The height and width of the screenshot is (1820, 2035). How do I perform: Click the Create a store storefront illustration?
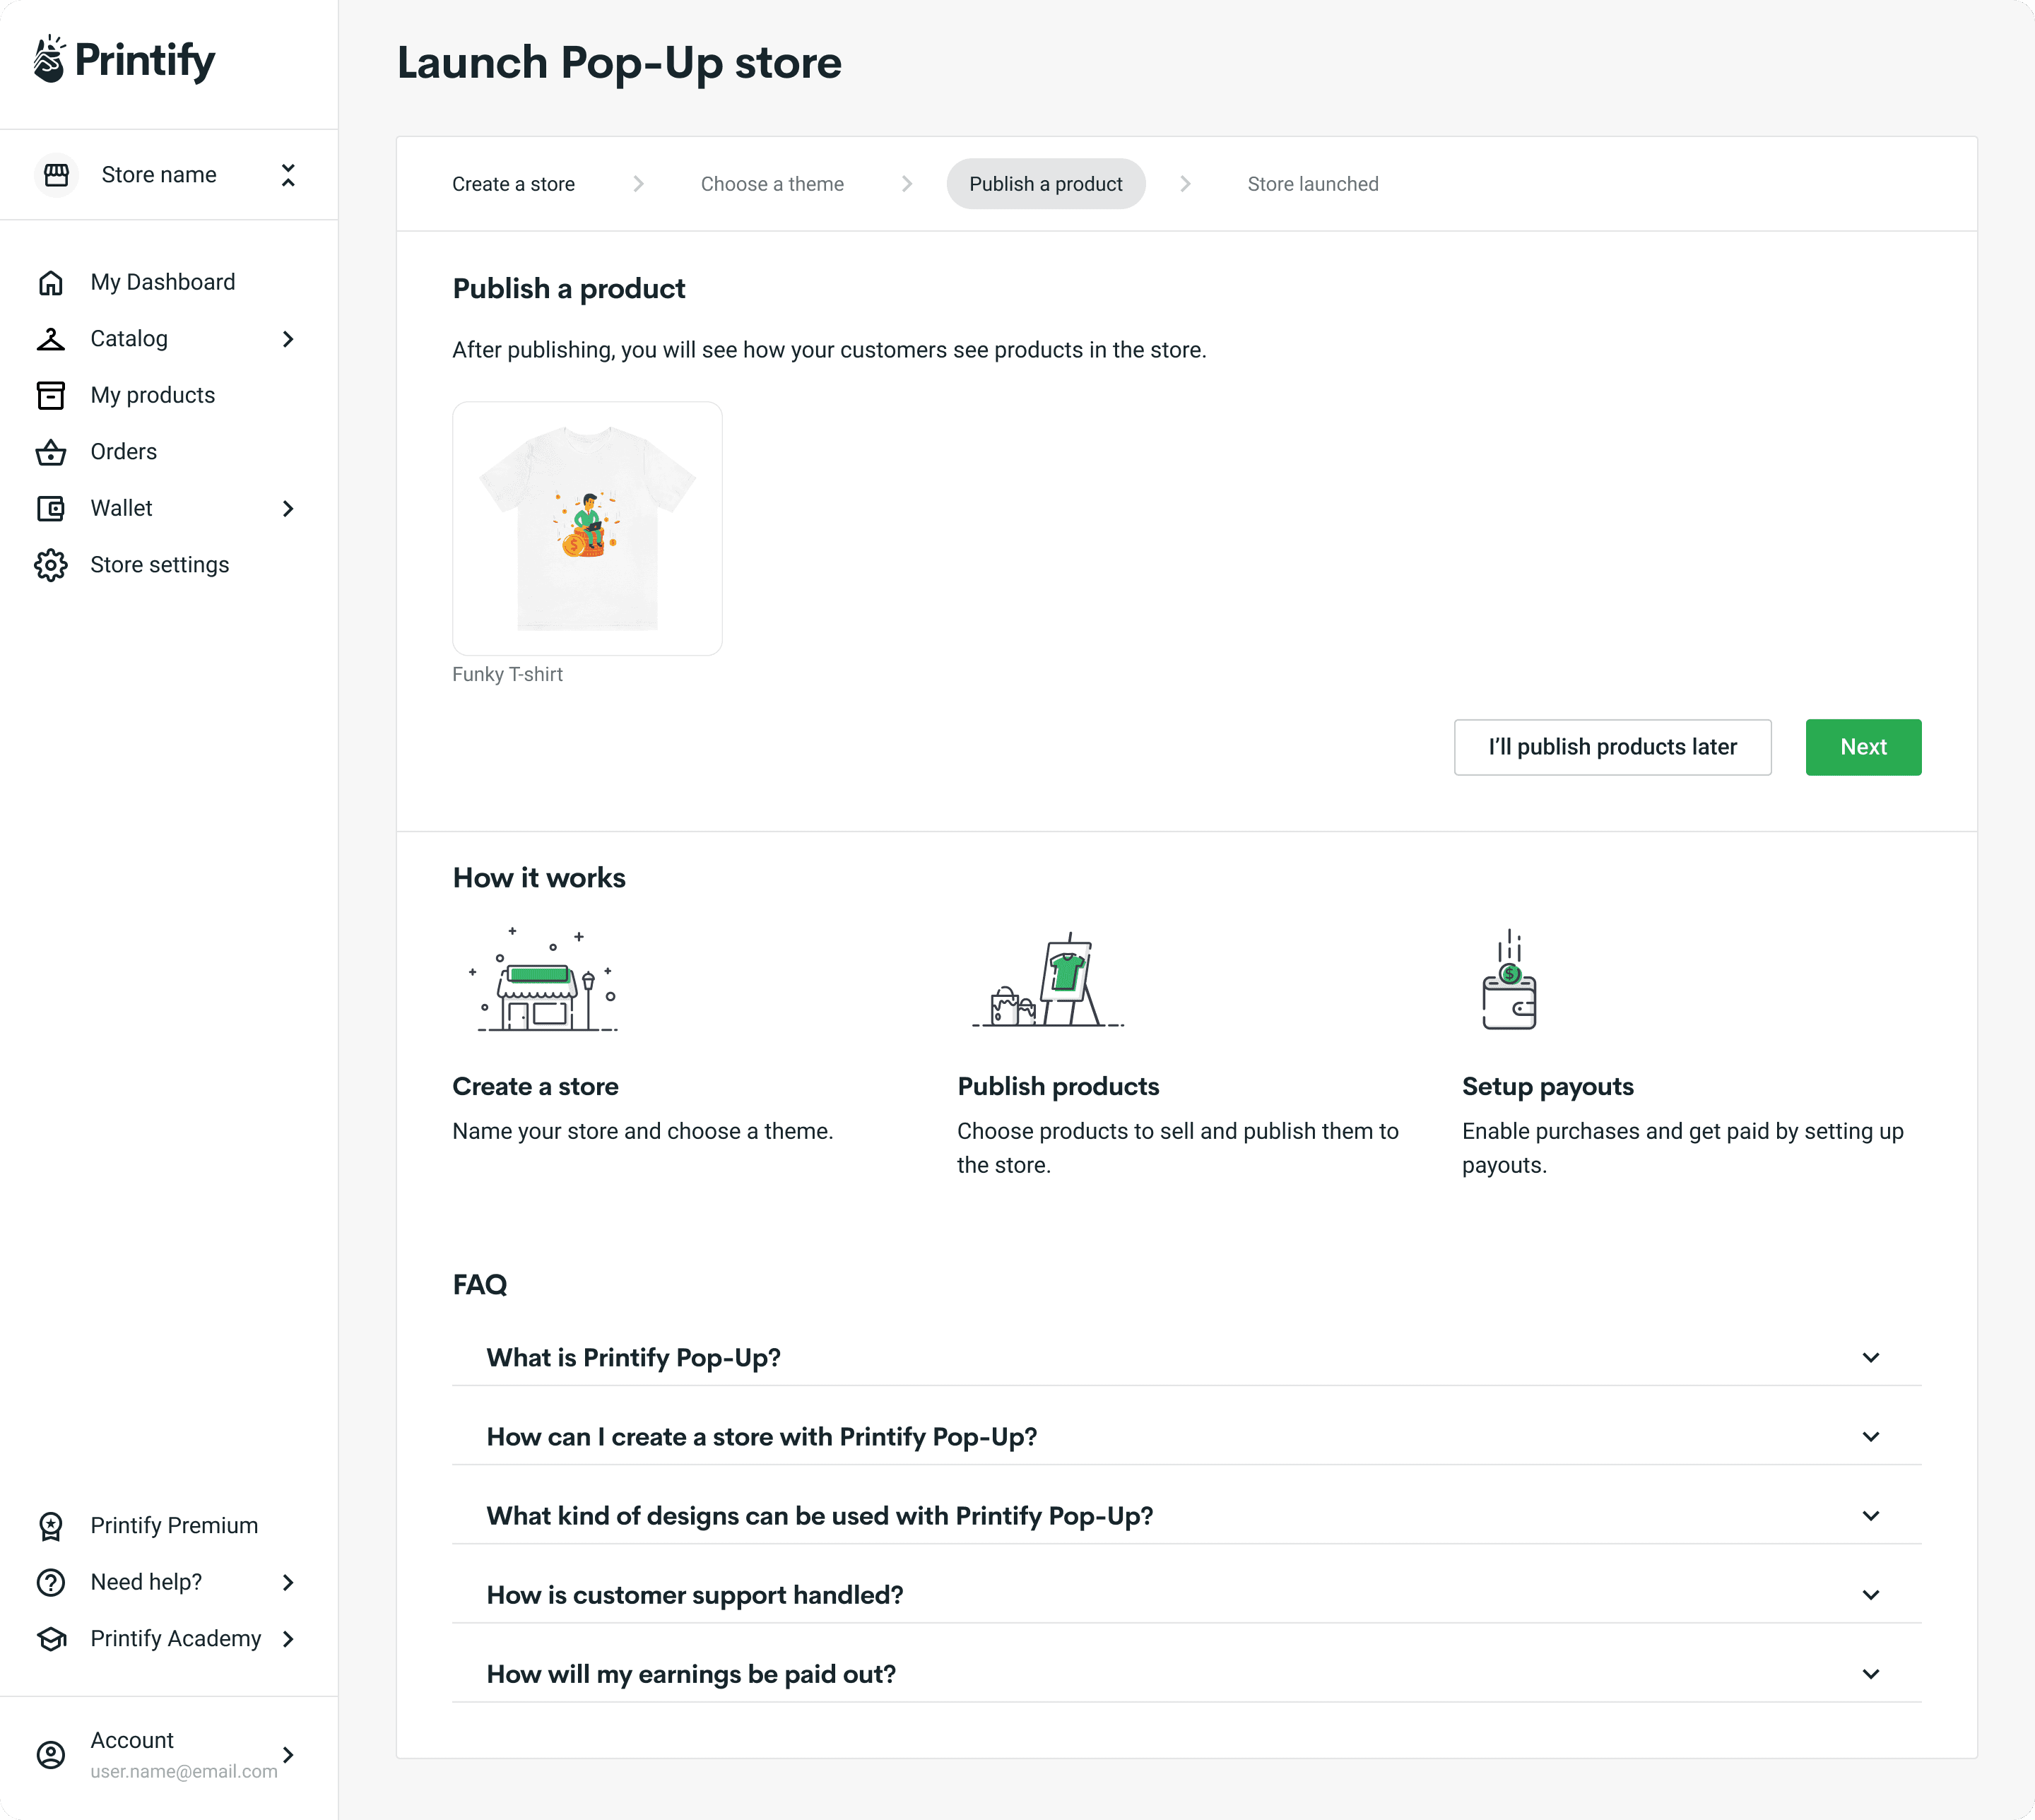click(x=543, y=979)
